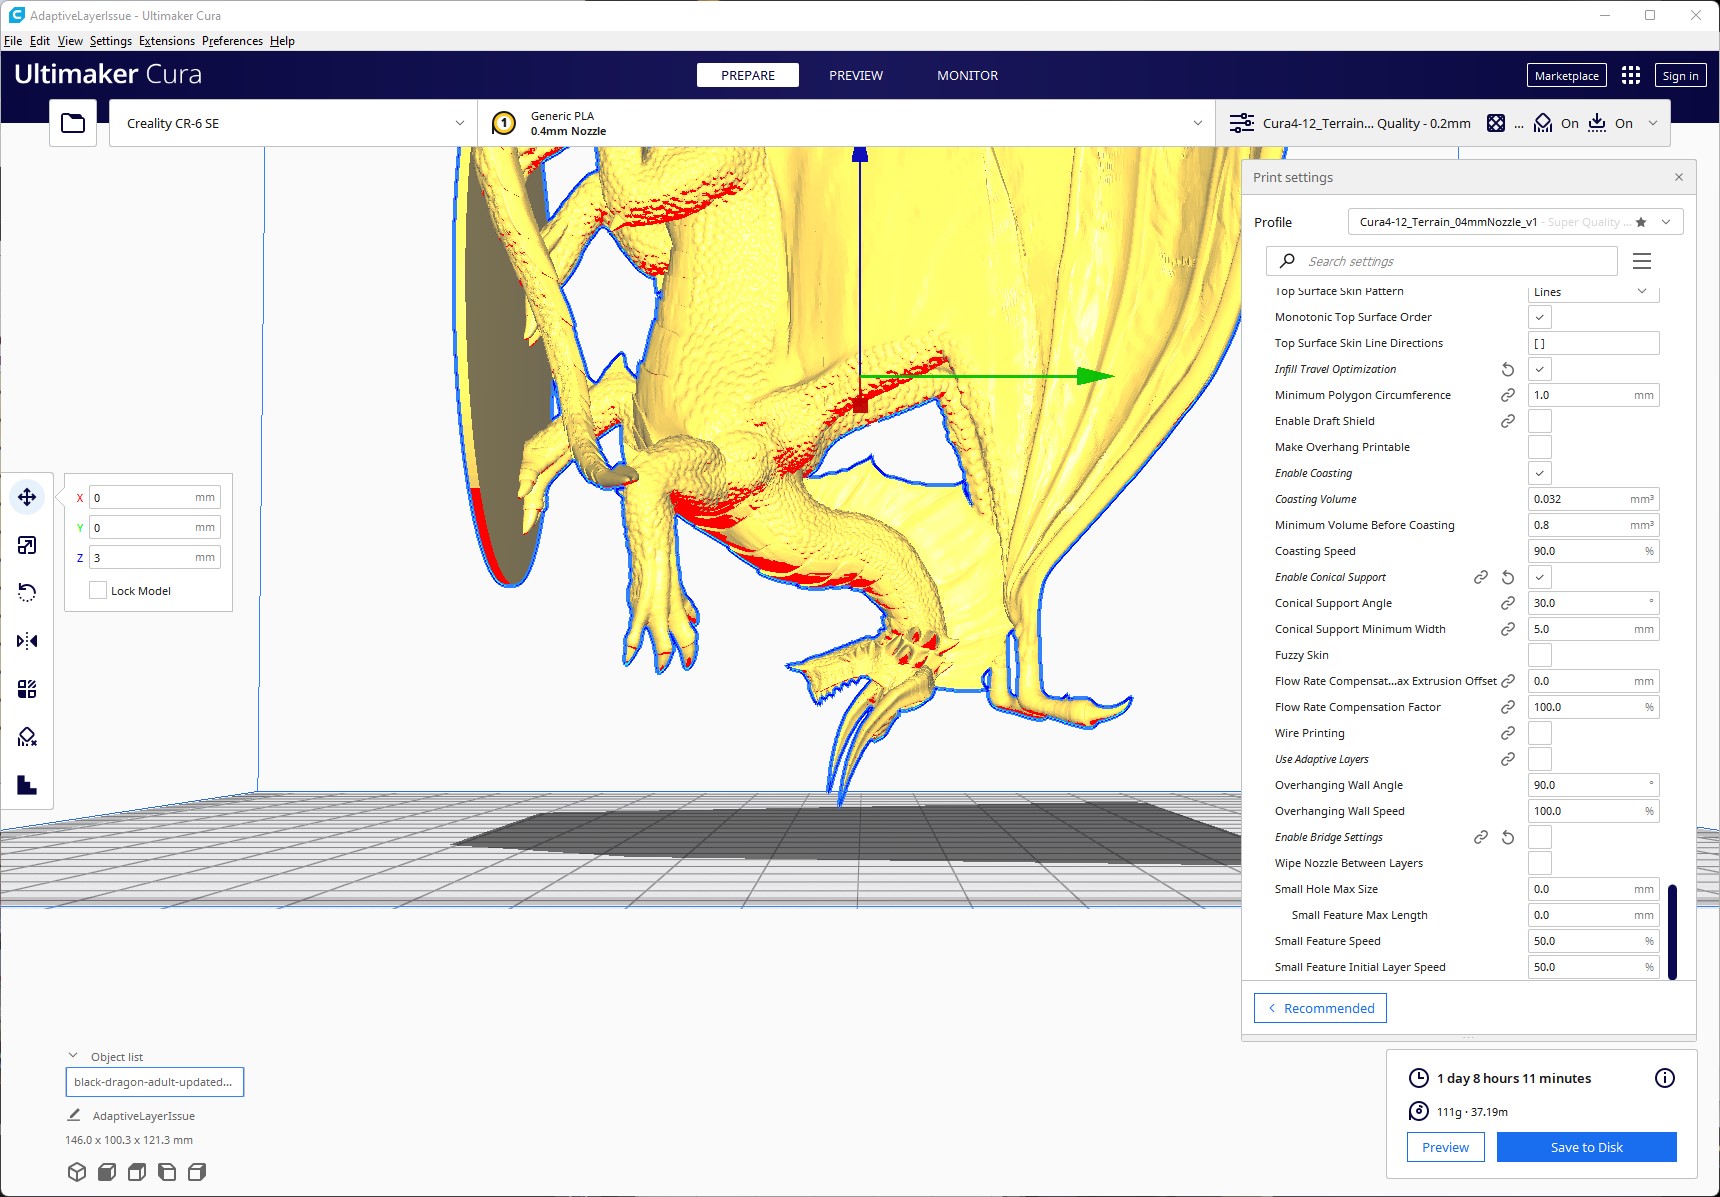The height and width of the screenshot is (1197, 1720).
Task: Switch to 3D perspective view cube
Action: tap(77, 1172)
